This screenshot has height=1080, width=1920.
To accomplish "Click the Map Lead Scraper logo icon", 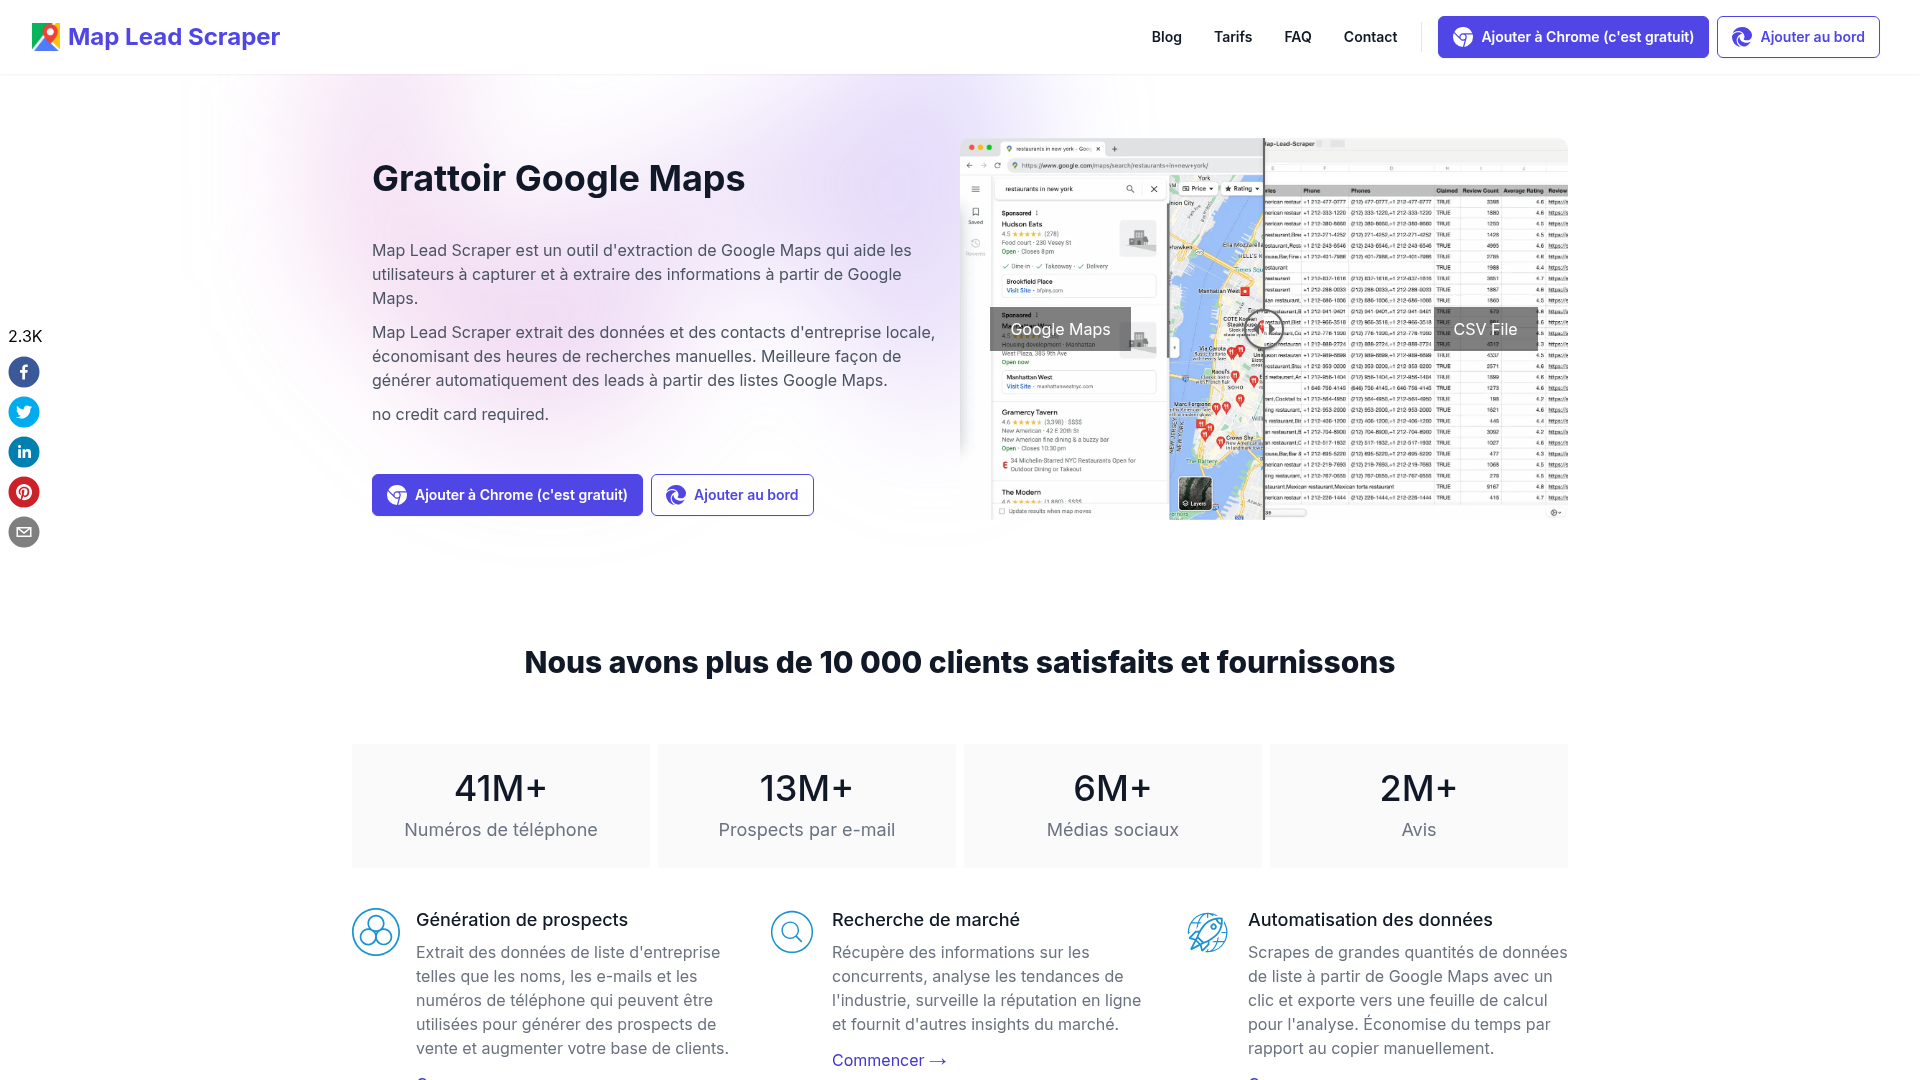I will tap(46, 37).
